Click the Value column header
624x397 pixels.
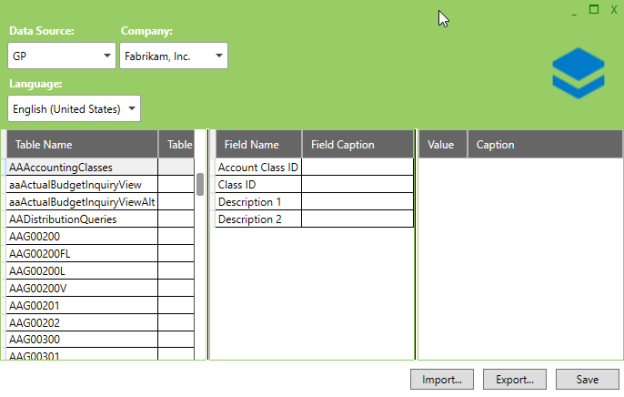pyautogui.click(x=443, y=144)
